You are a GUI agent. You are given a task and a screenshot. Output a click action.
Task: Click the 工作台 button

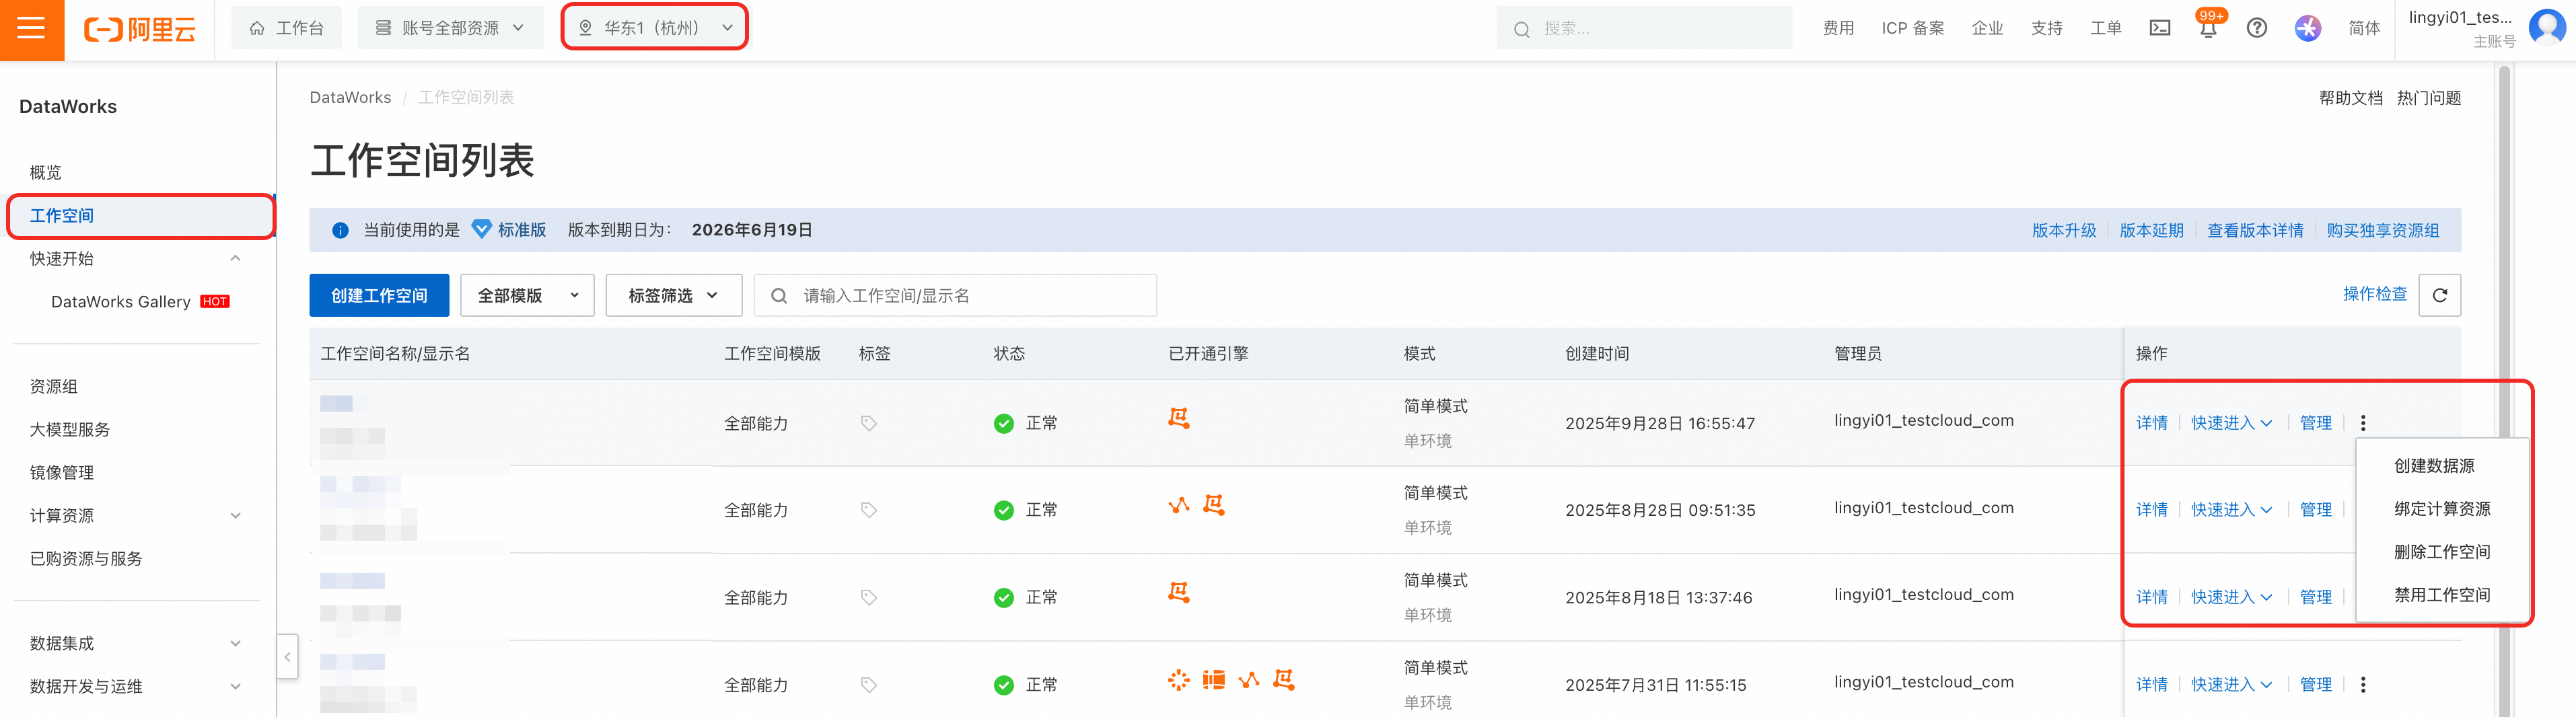click(286, 28)
